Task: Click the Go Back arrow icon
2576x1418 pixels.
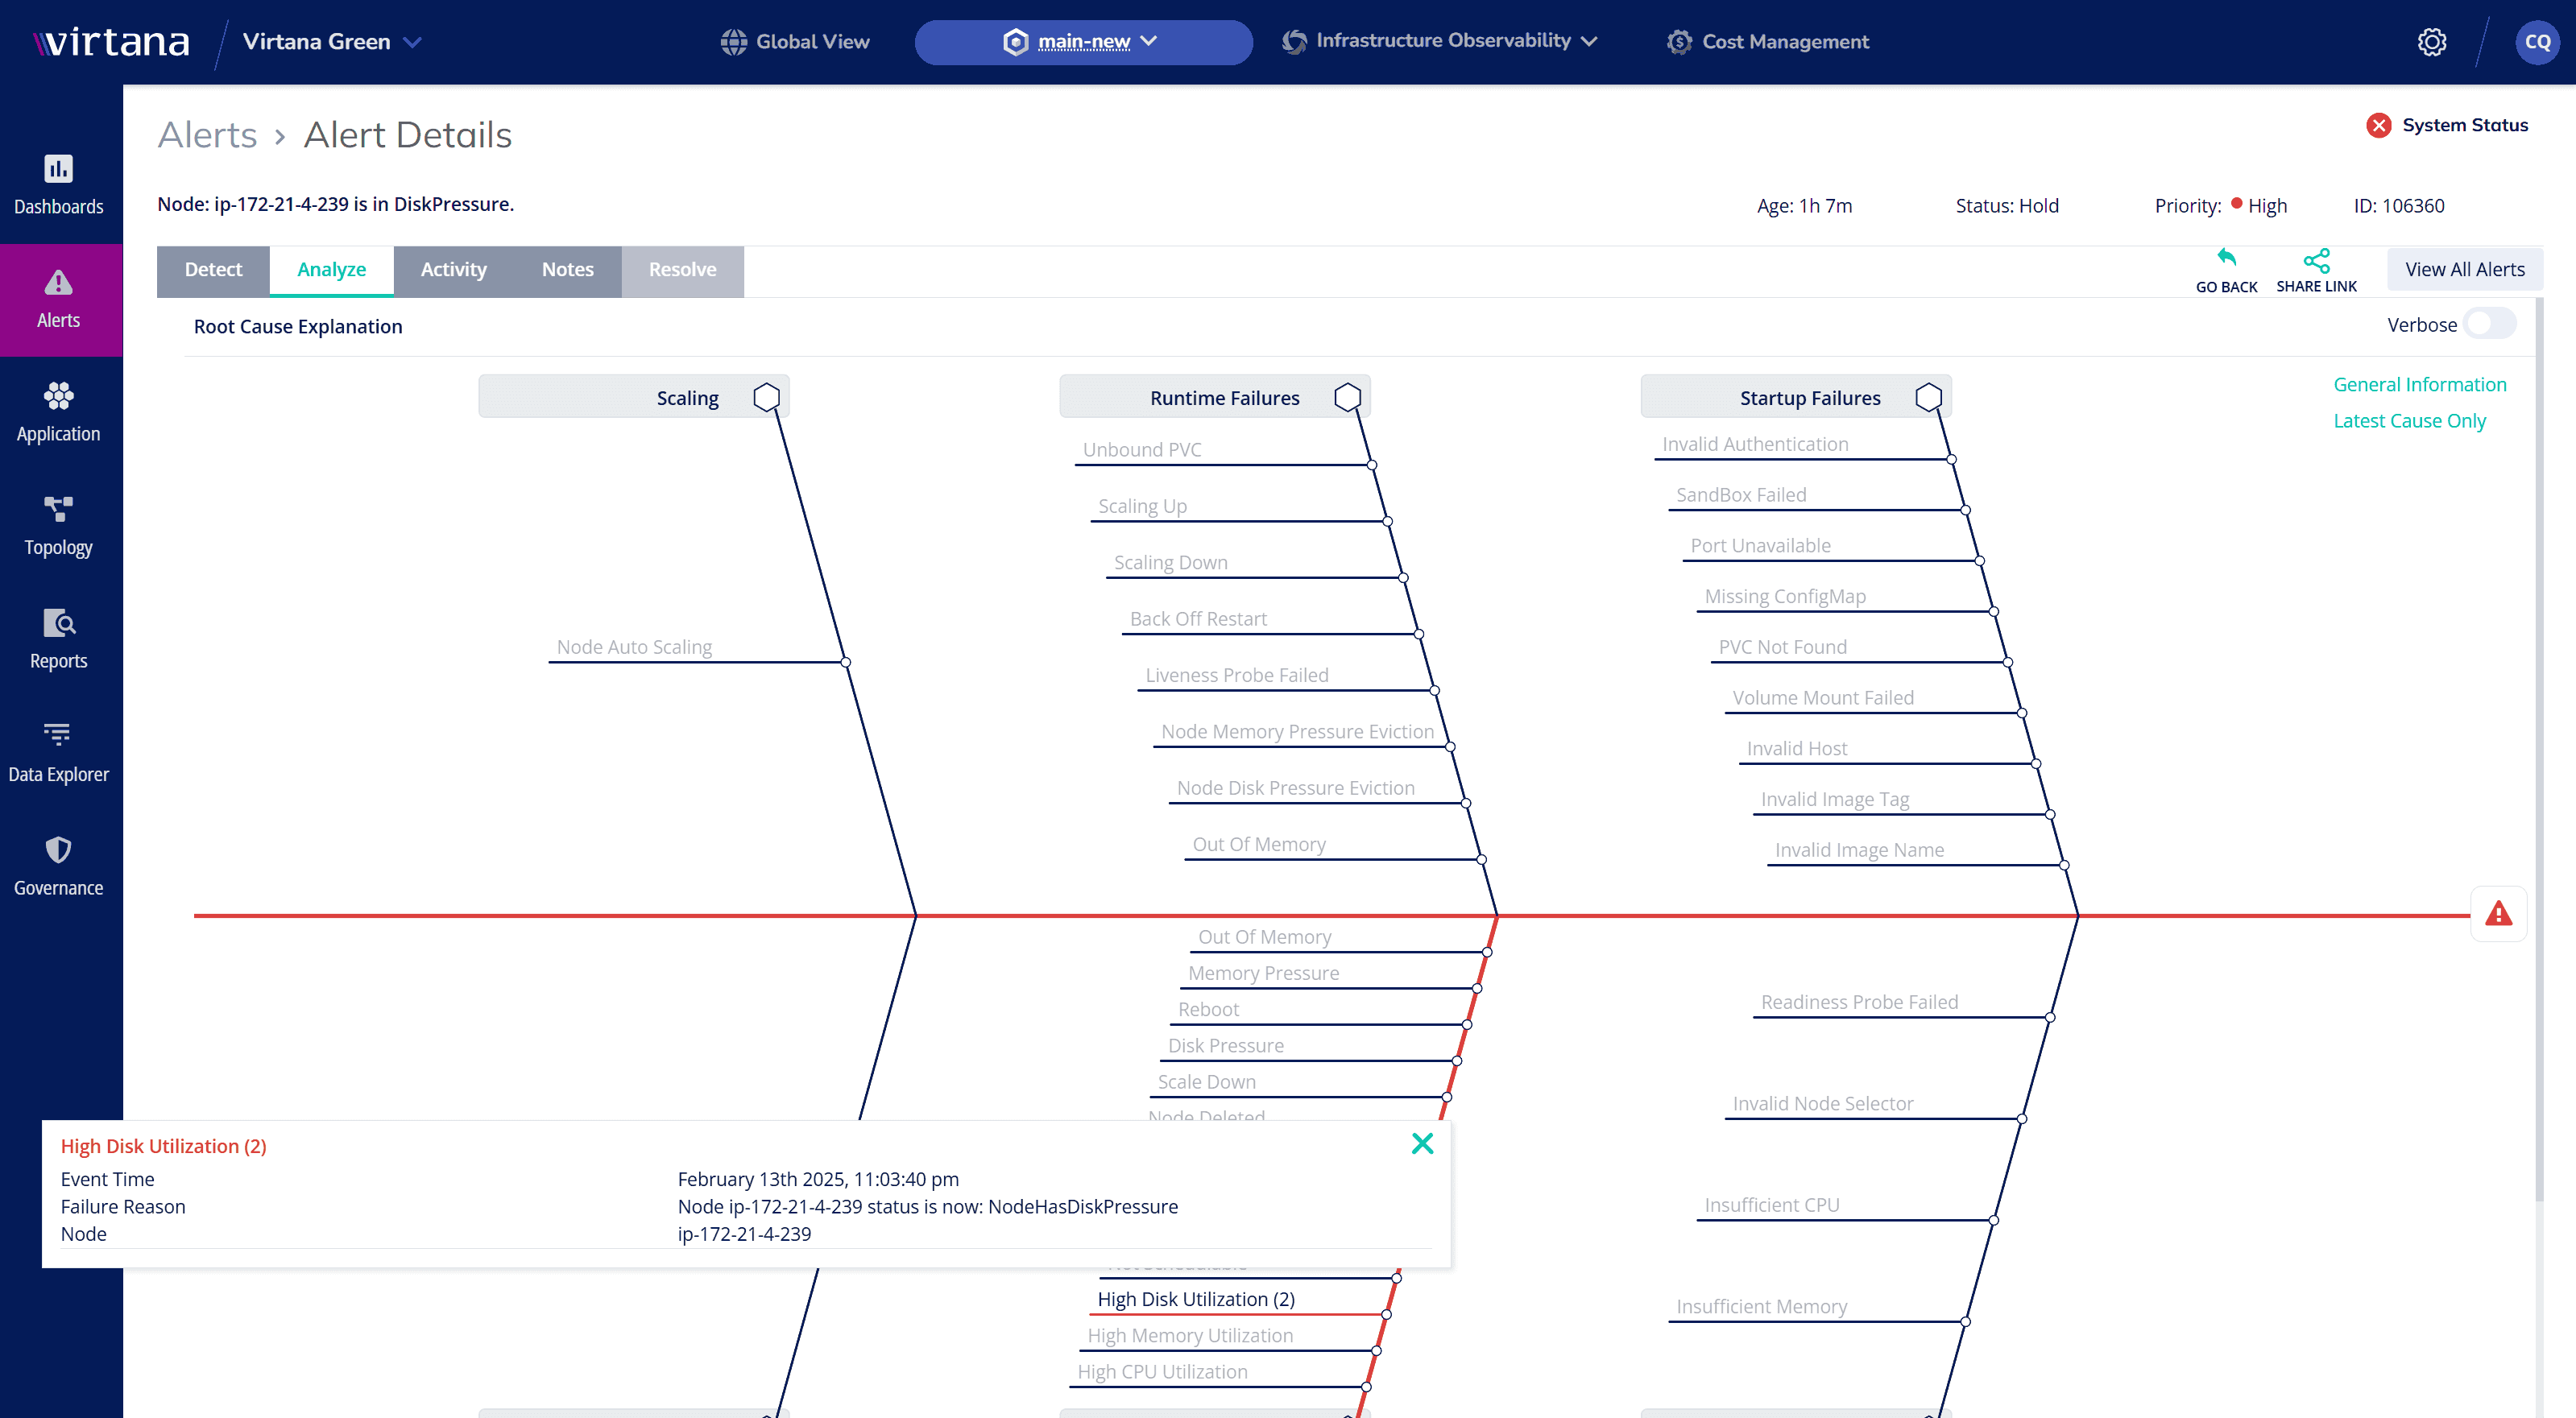Action: pos(2226,258)
